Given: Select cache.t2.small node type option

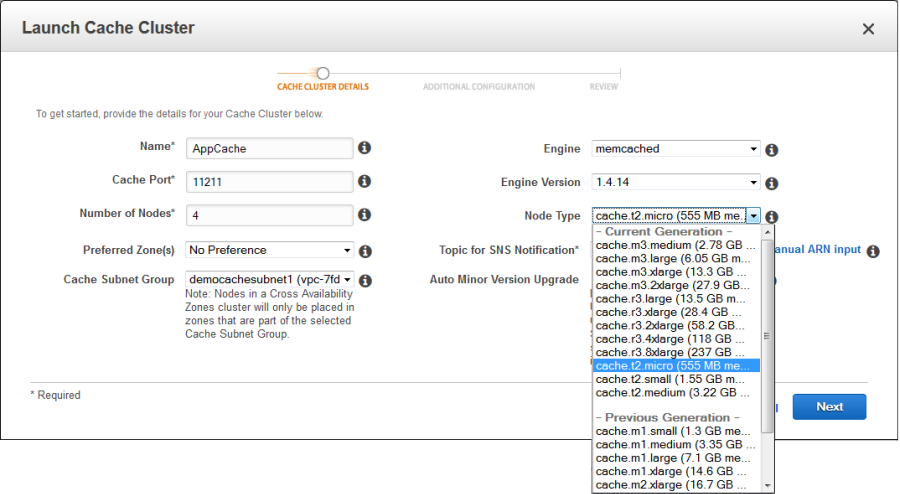Looking at the screenshot, I should (x=669, y=379).
